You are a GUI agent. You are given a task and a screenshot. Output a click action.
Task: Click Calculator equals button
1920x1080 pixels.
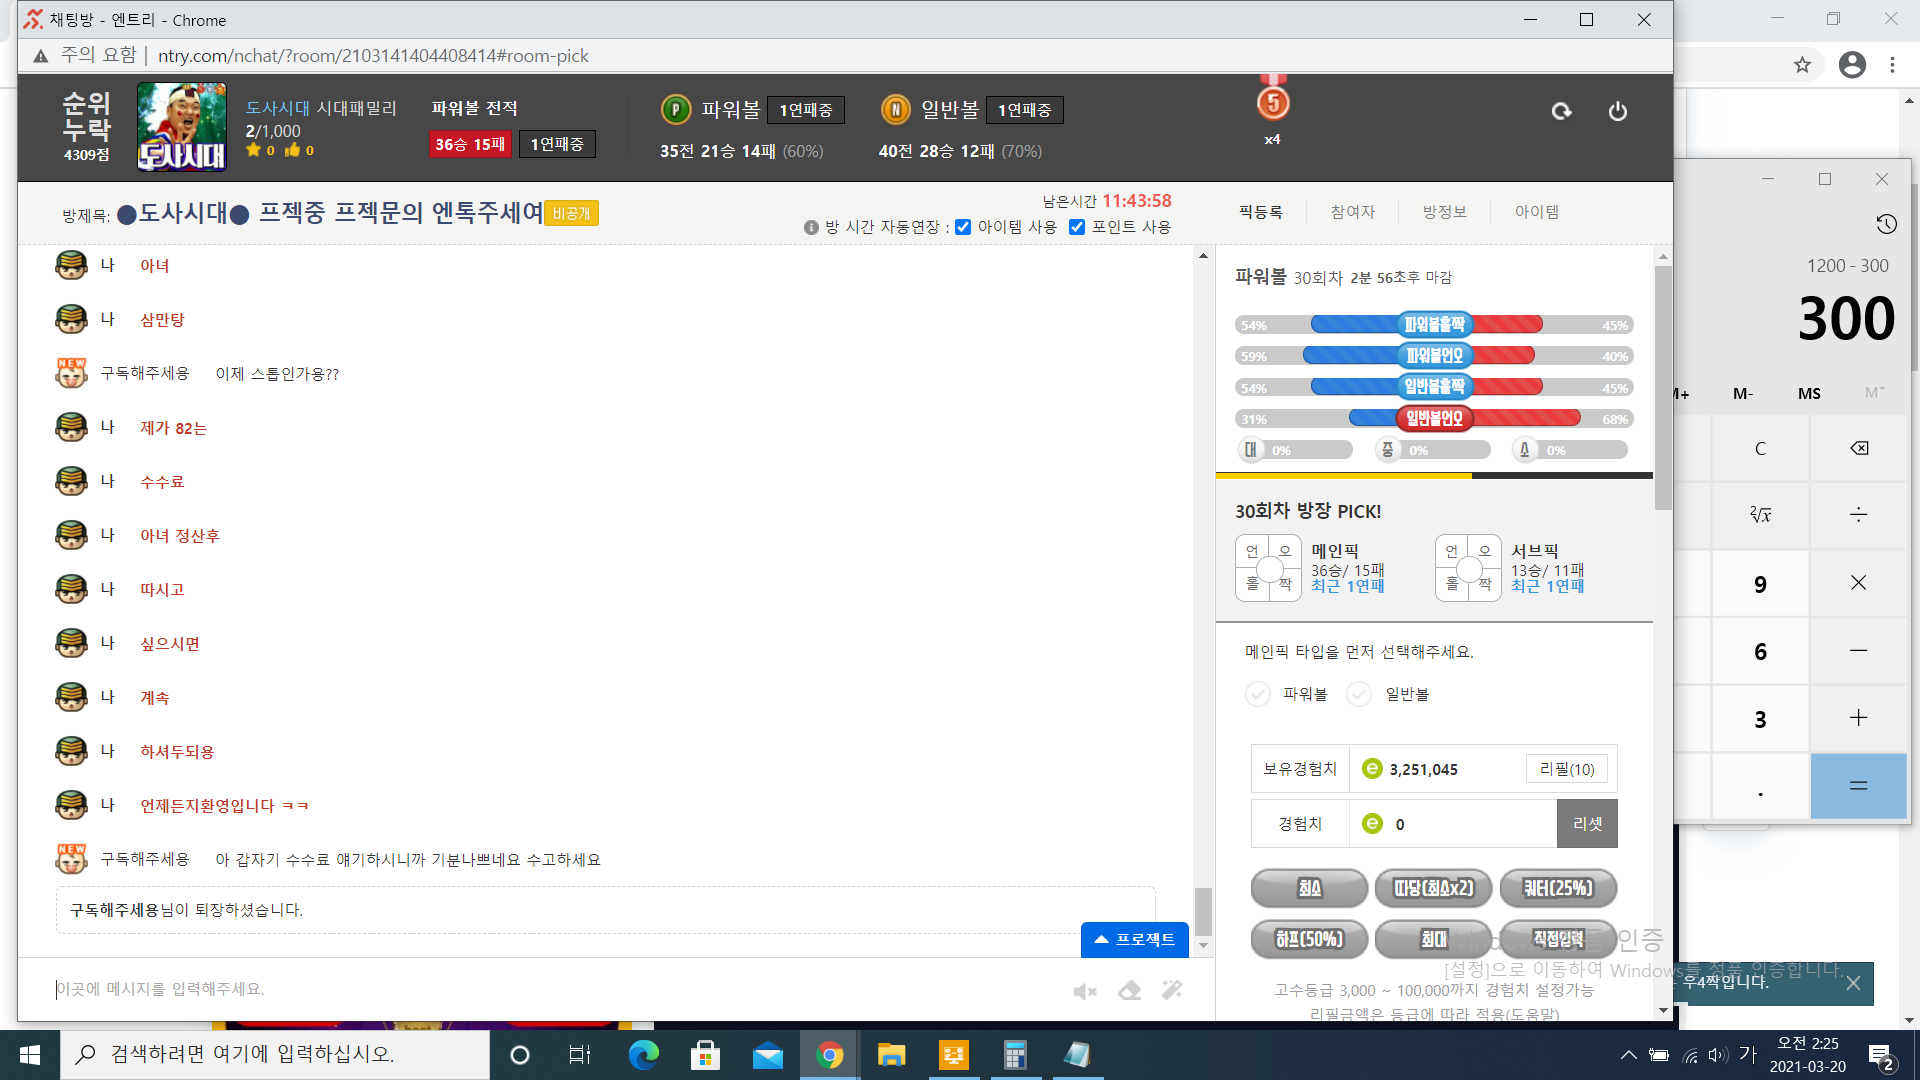1859,786
